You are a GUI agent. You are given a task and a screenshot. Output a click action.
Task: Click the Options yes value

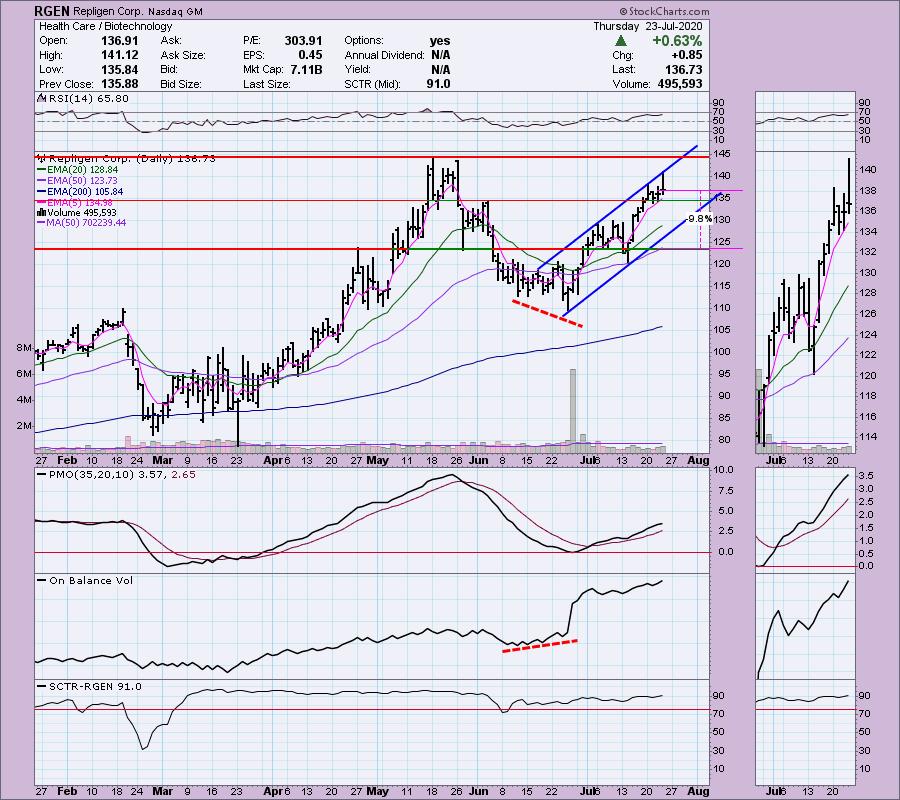pyautogui.click(x=440, y=41)
